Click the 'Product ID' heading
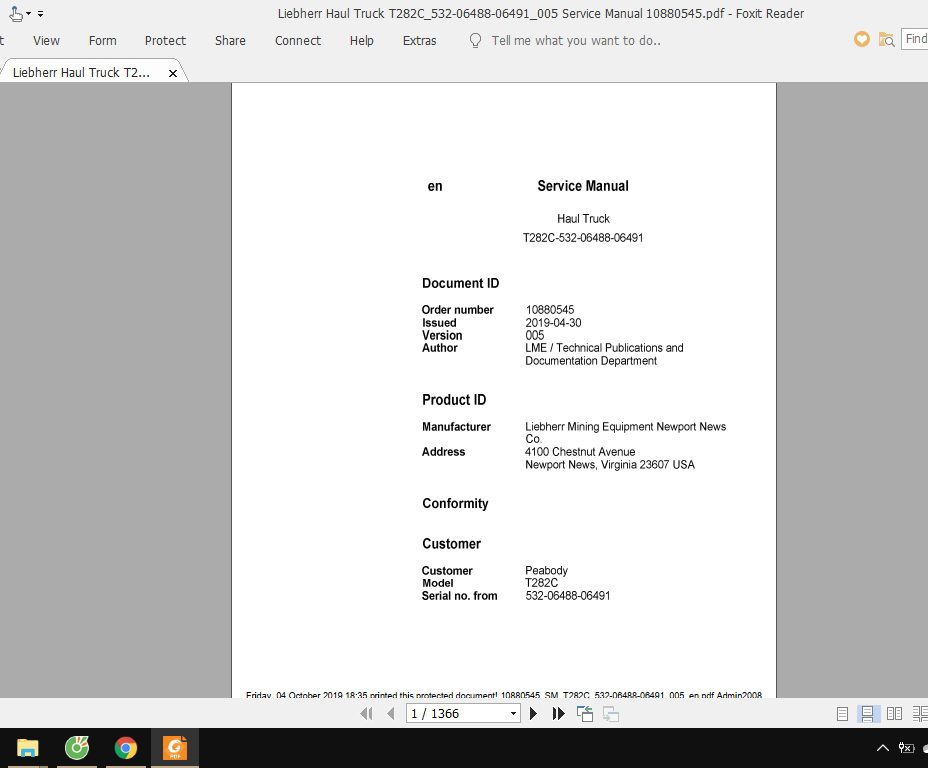928x768 pixels. 454,399
